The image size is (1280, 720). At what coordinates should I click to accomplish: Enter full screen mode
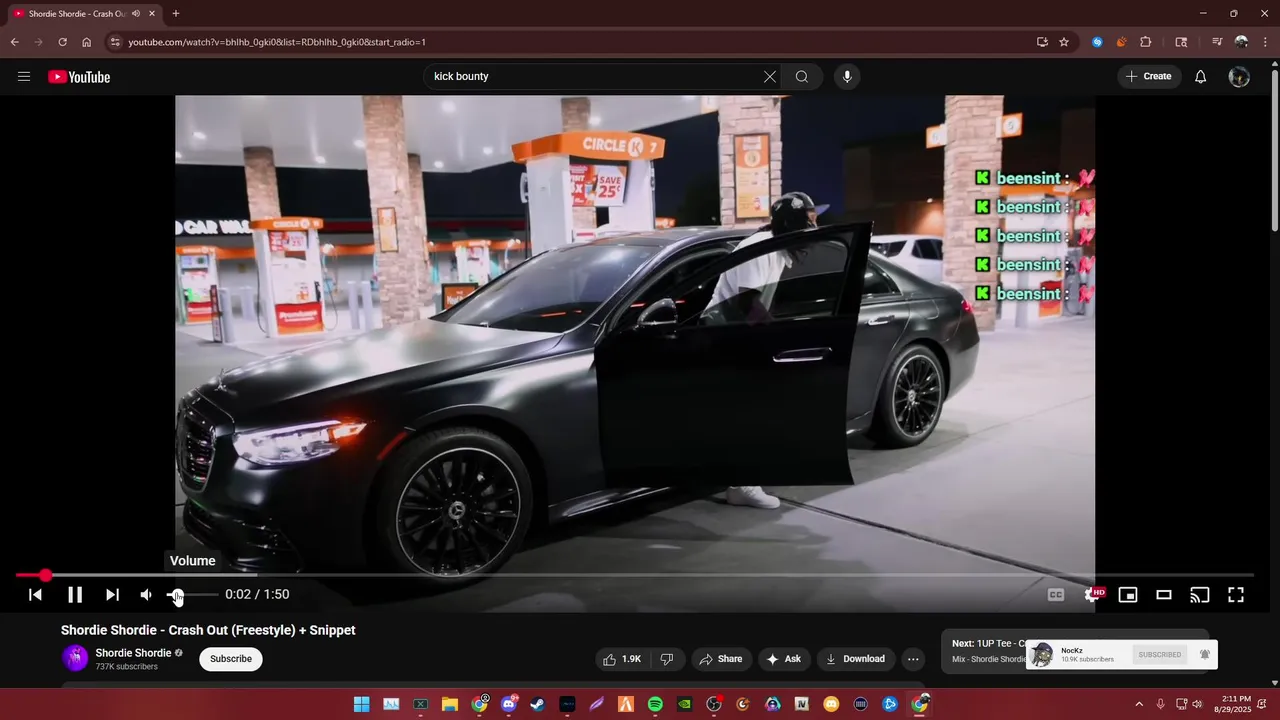point(1236,595)
